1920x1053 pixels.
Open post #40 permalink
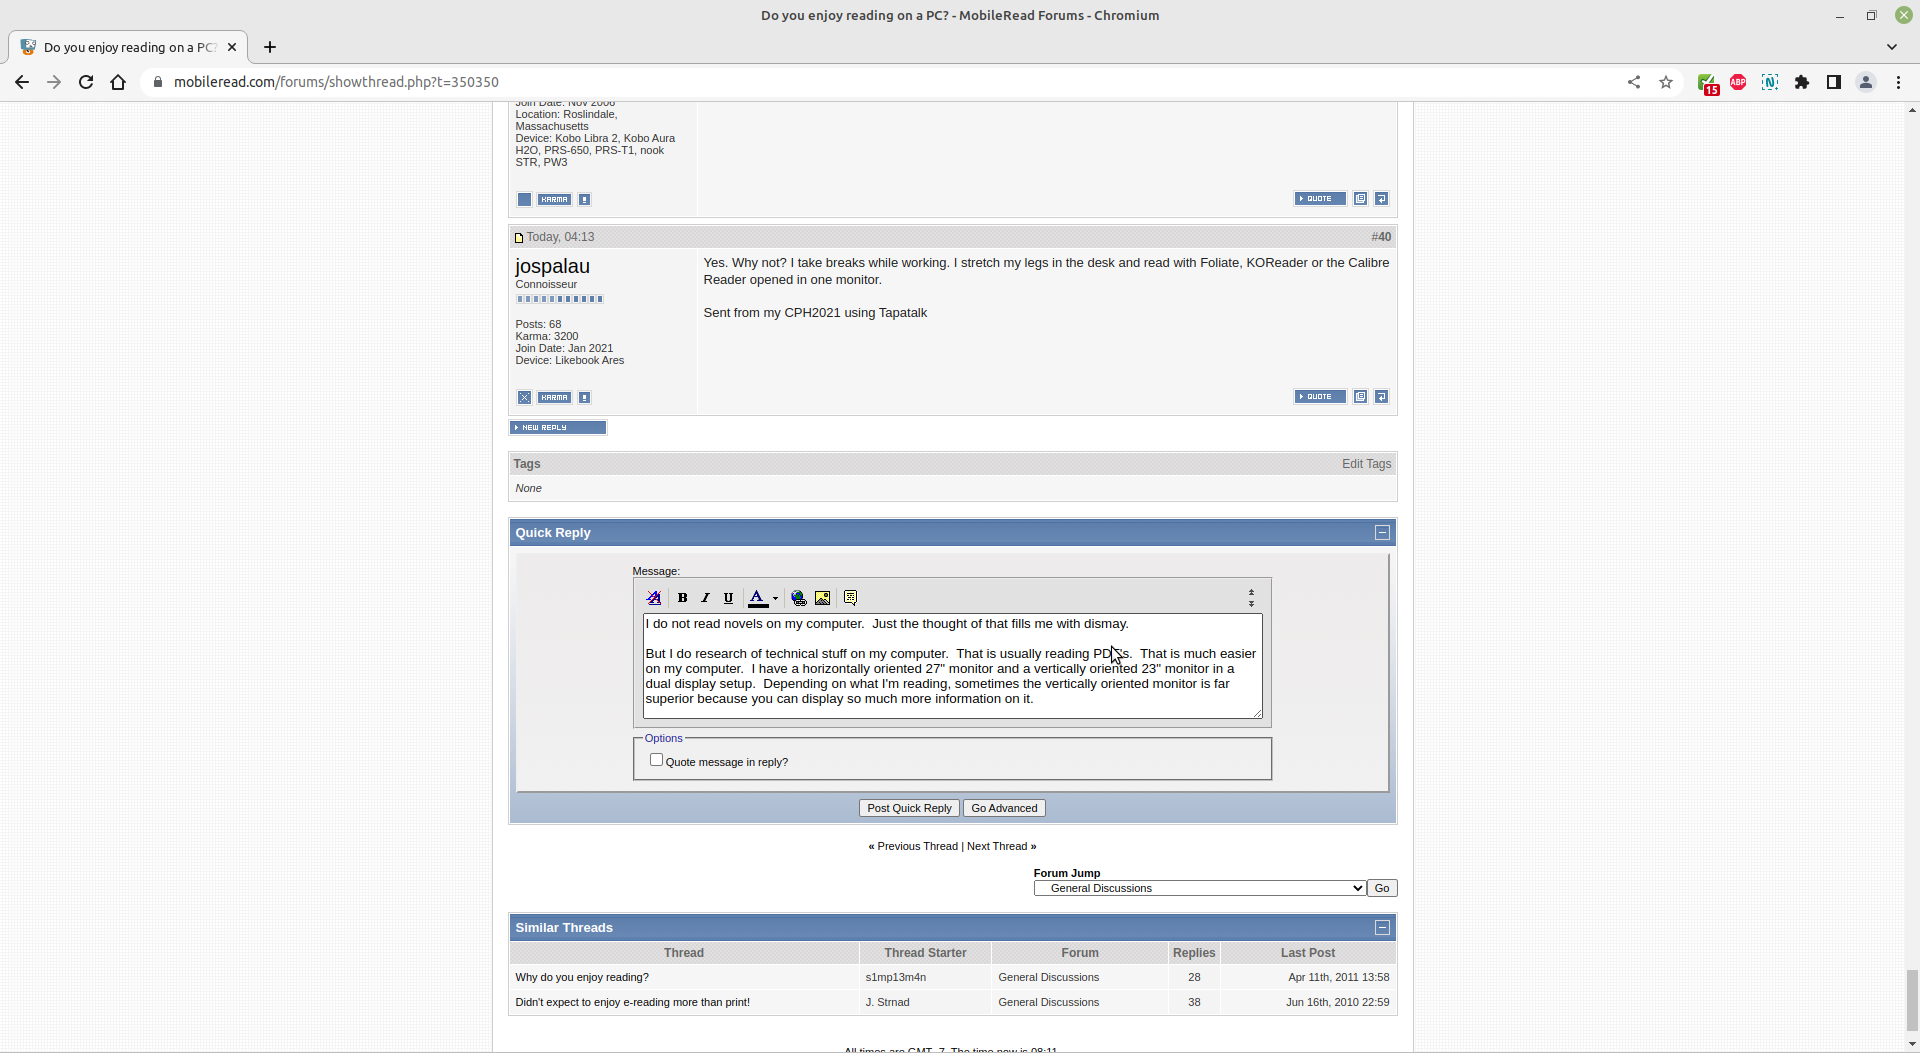coord(1384,237)
